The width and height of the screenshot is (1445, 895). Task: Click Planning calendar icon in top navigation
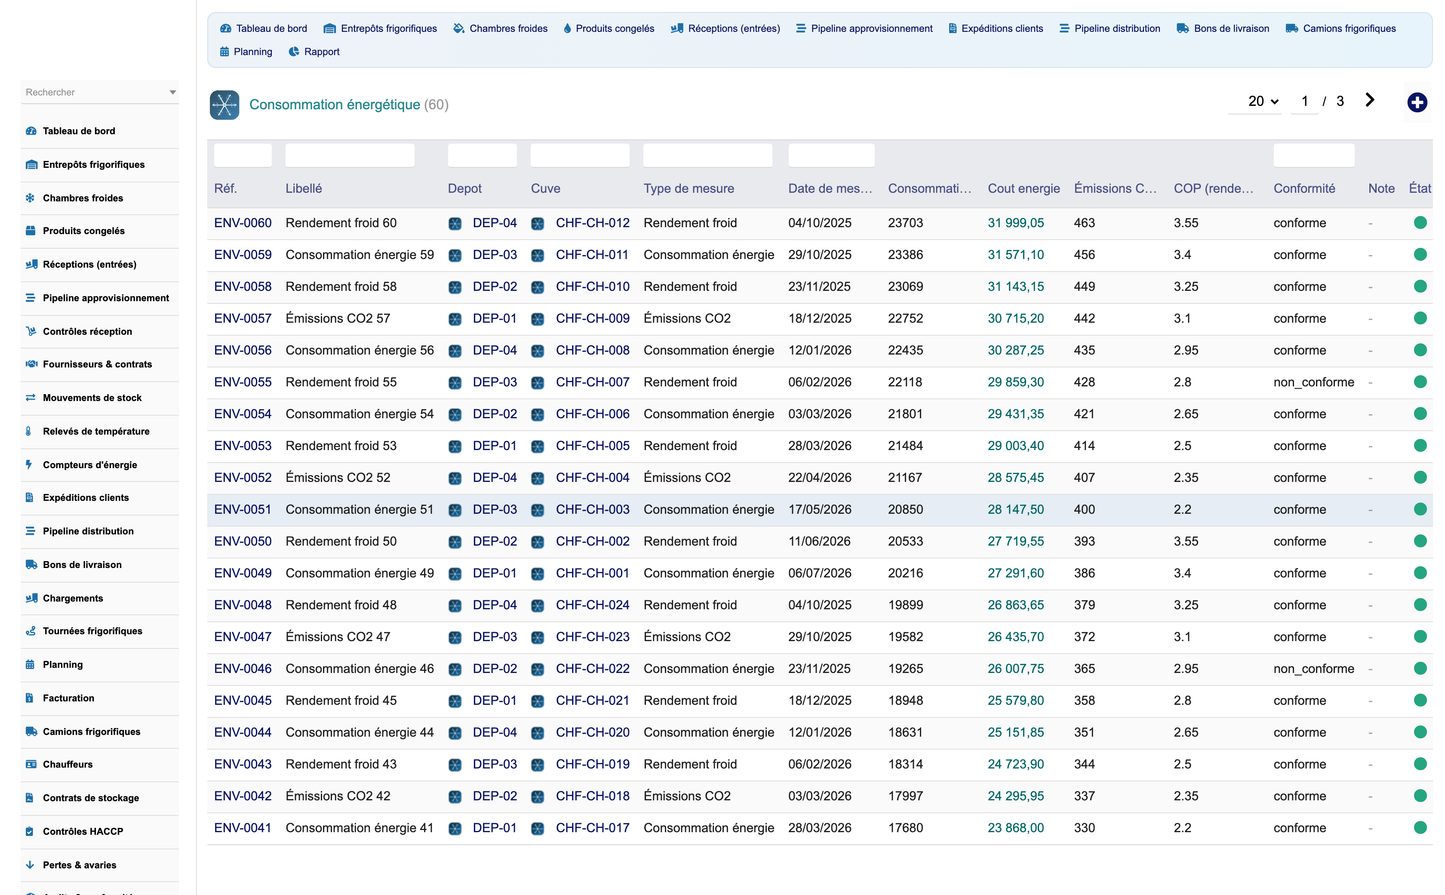click(224, 52)
